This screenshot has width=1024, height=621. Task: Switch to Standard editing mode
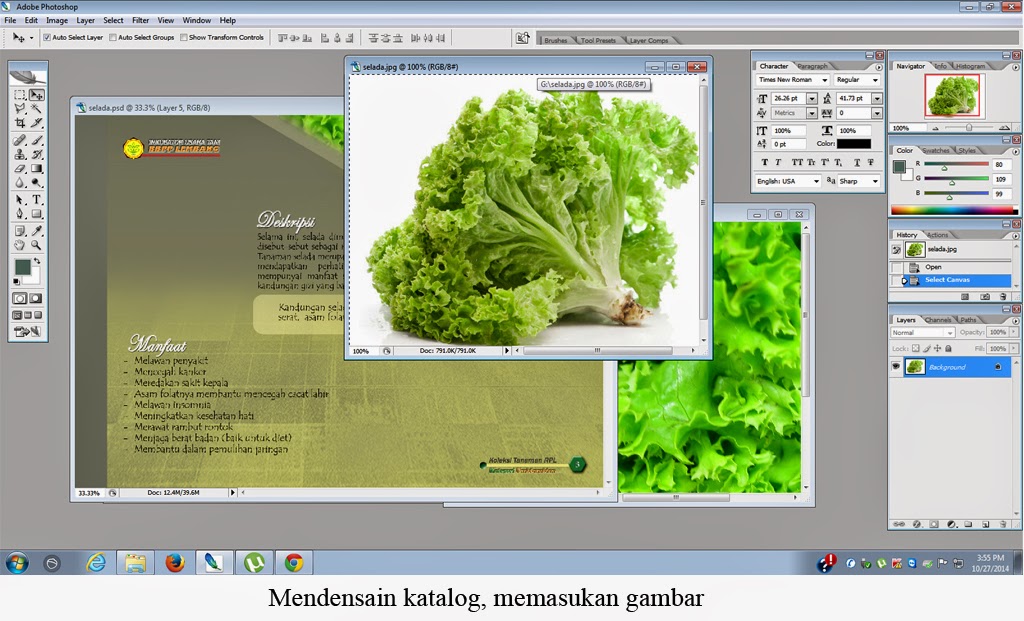point(20,298)
